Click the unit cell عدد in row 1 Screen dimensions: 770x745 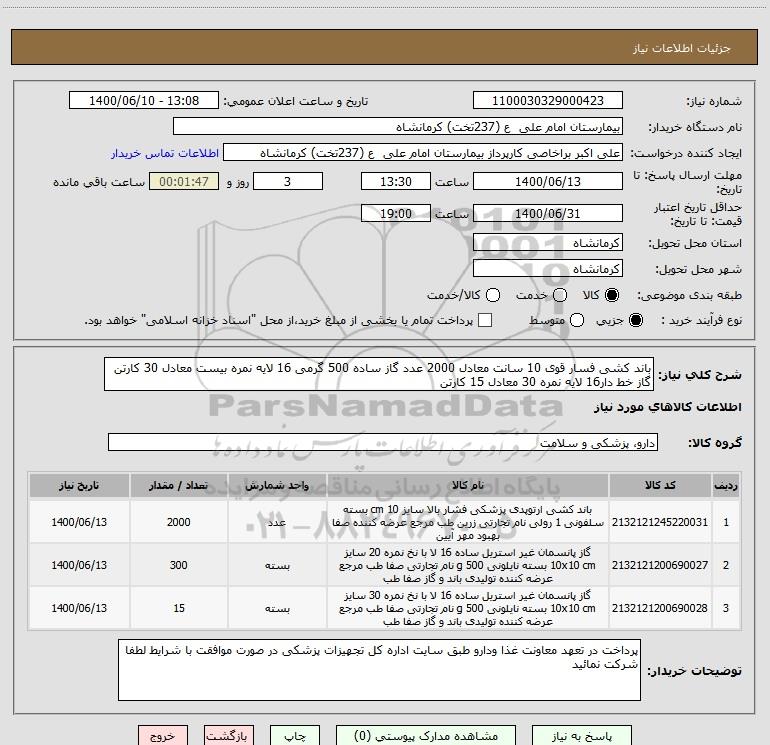[277, 522]
